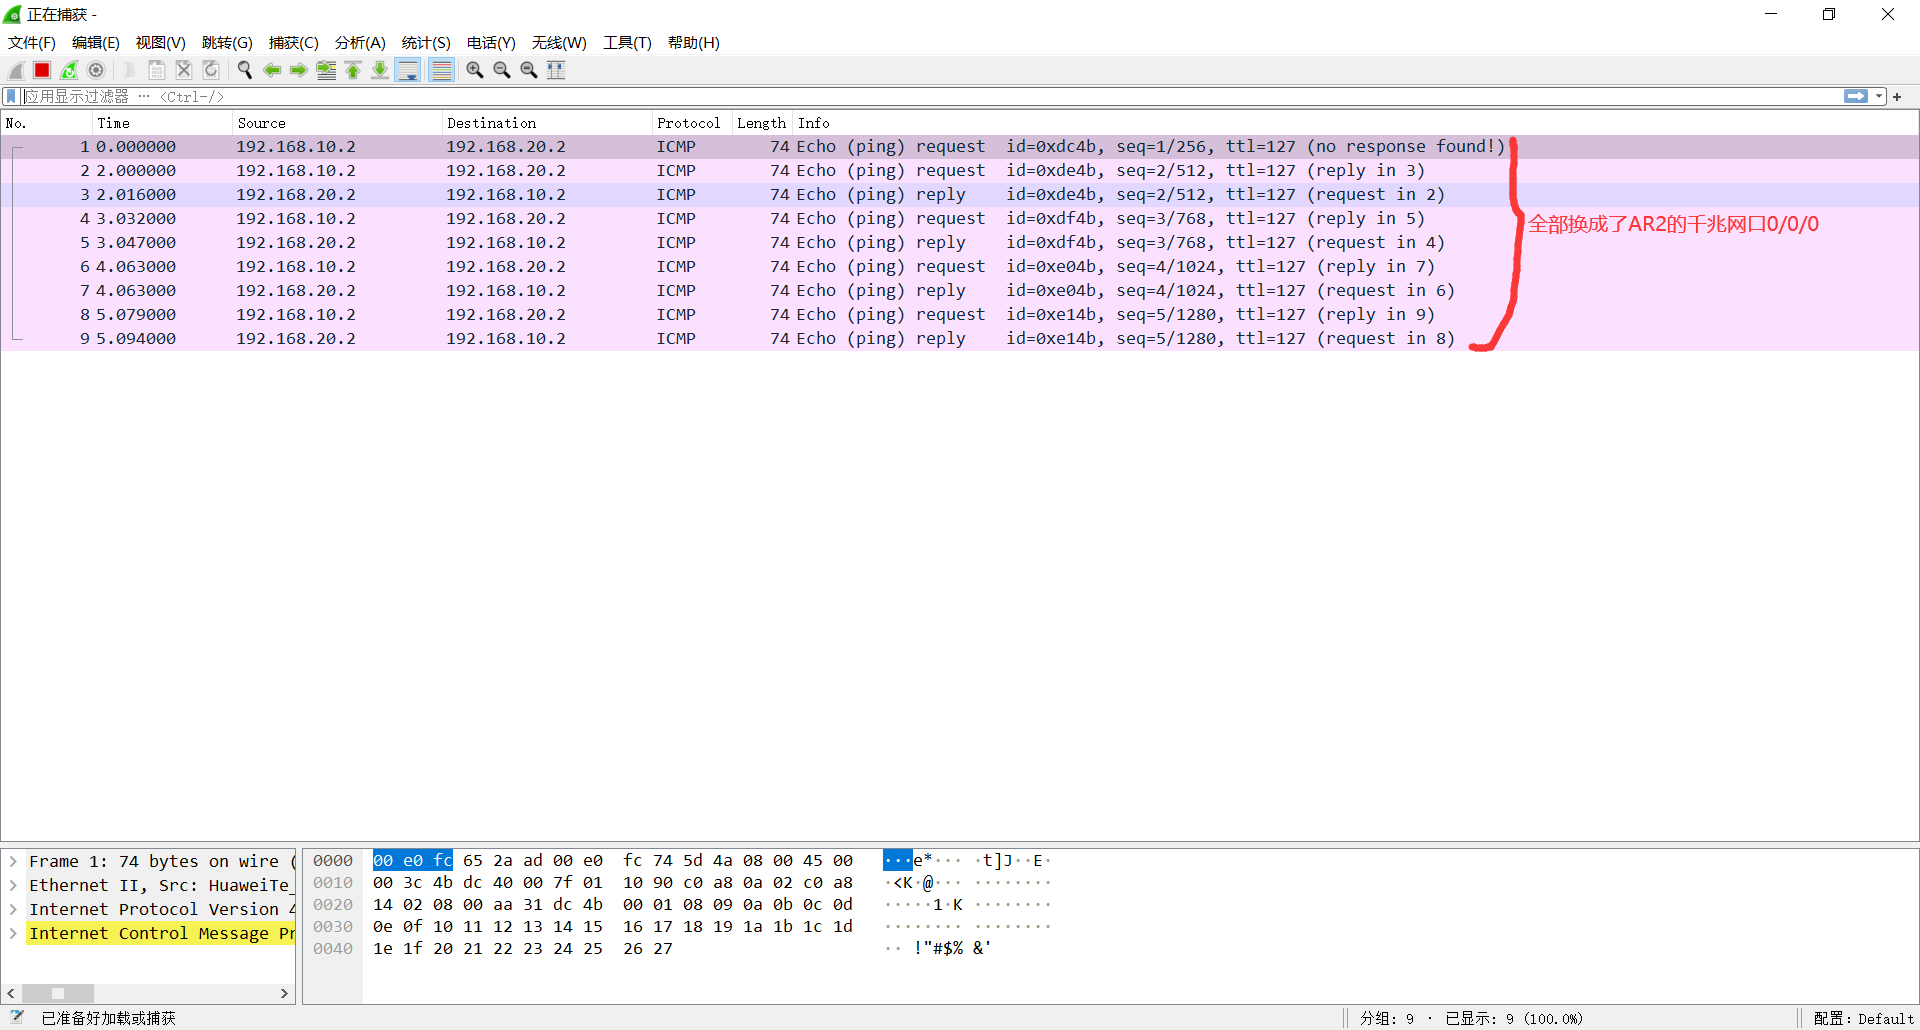
Task: Sort by the Protocol column header
Action: (x=692, y=123)
